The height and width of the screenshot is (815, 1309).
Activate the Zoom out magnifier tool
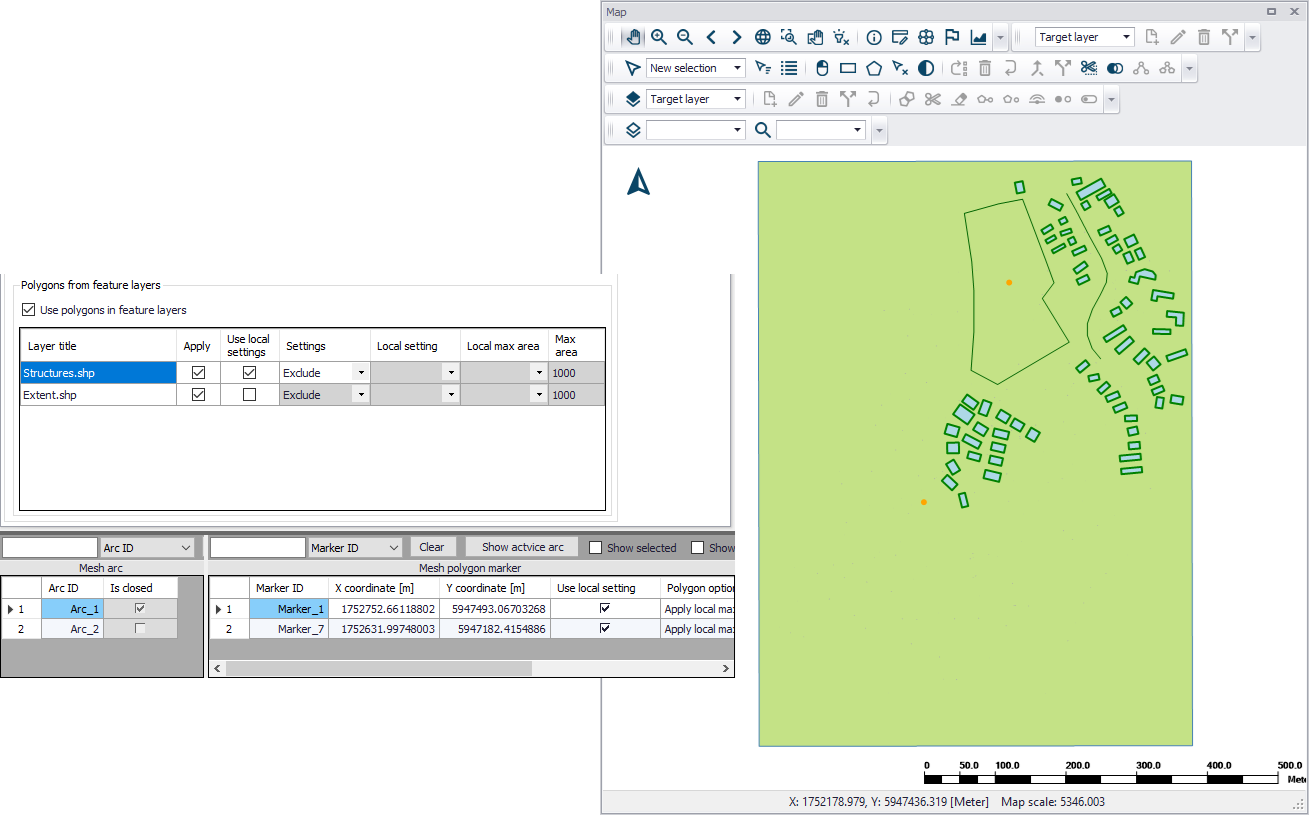[685, 37]
